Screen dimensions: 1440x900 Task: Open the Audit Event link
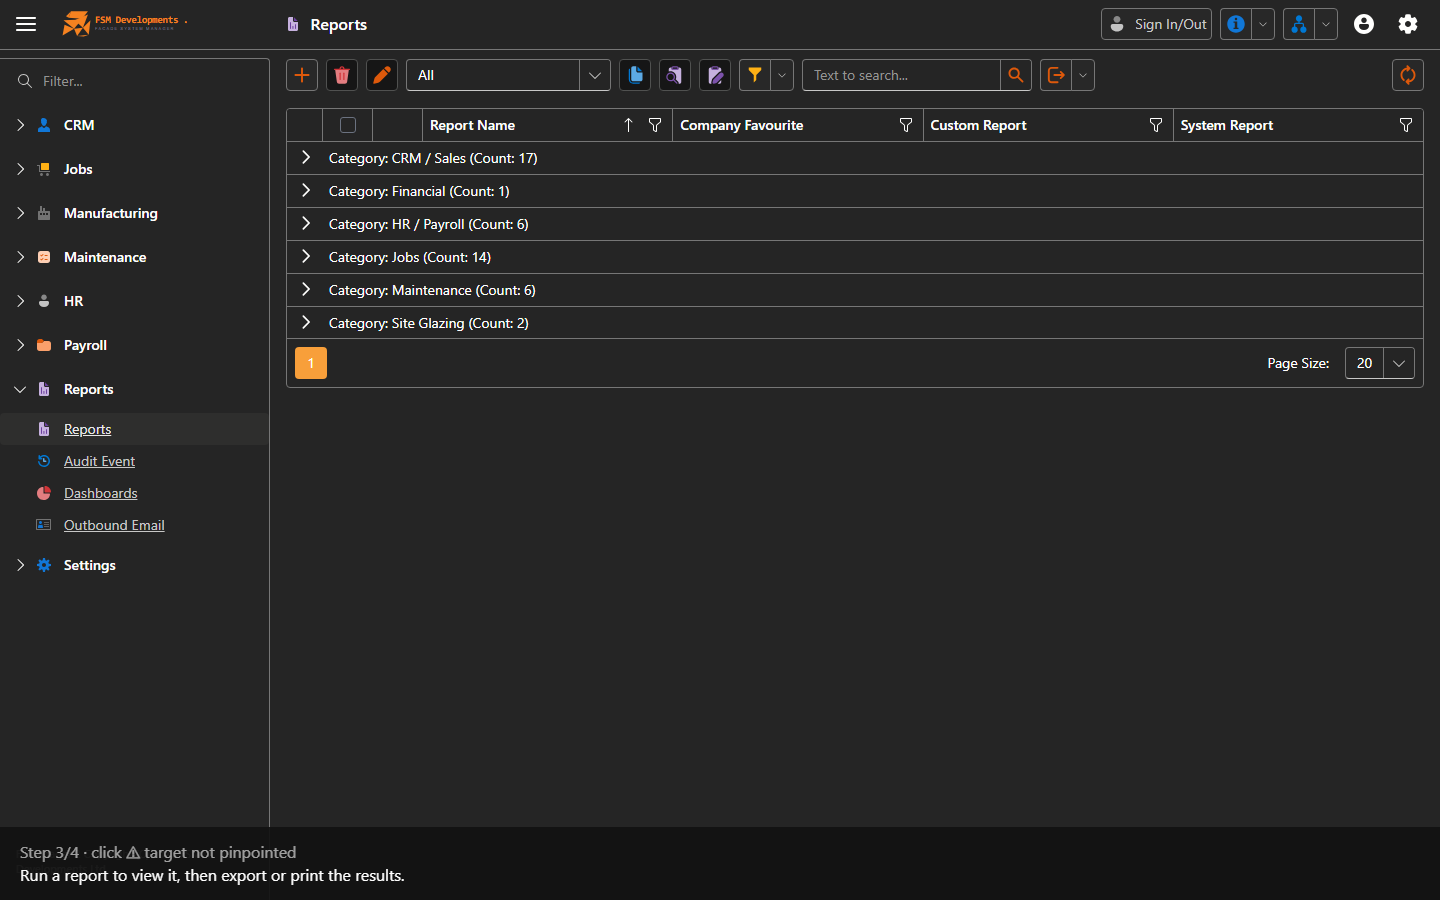pos(99,461)
